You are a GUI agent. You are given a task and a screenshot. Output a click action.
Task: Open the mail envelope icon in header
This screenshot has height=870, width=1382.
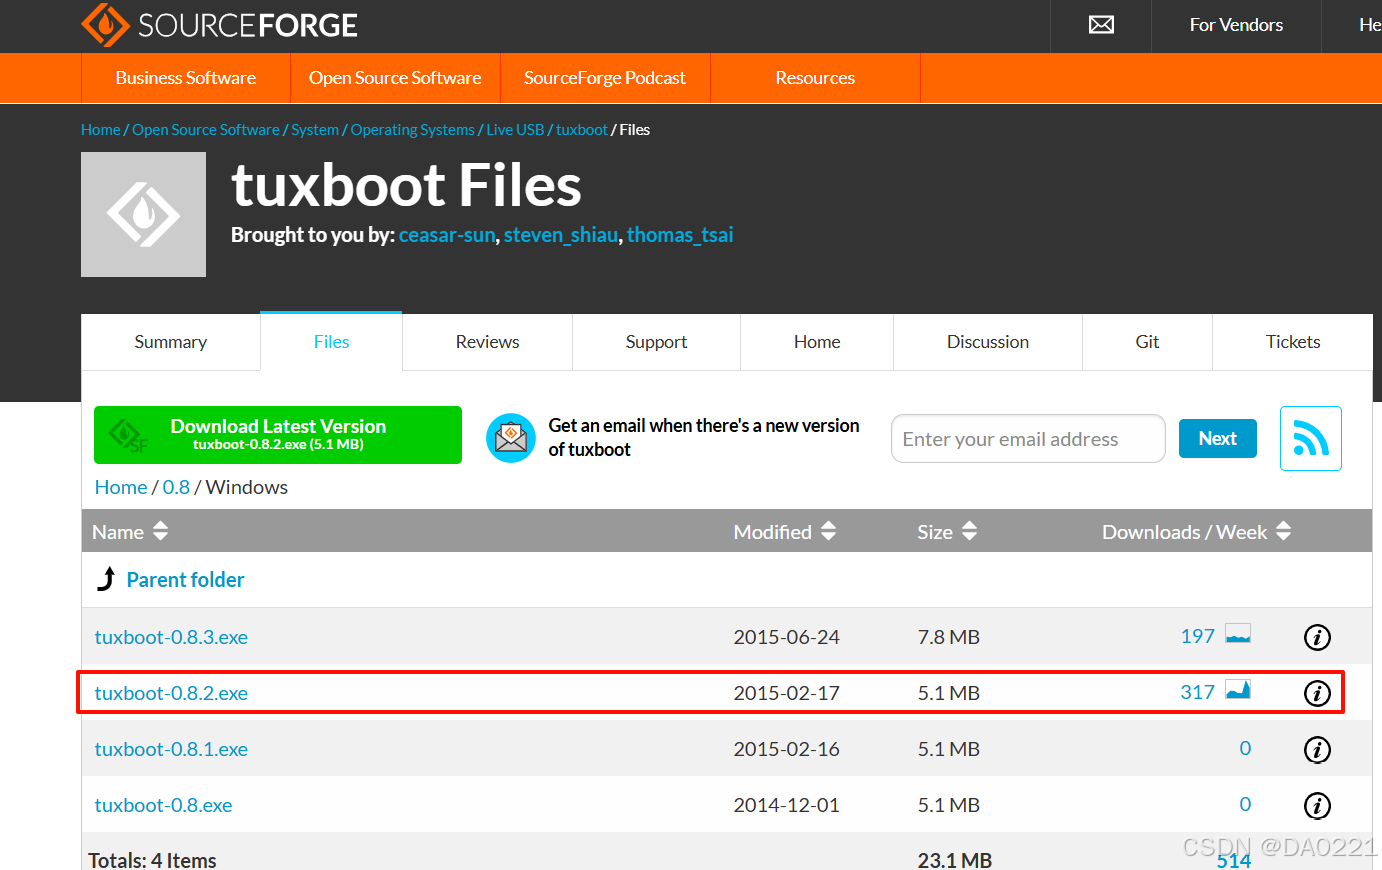(x=1101, y=25)
